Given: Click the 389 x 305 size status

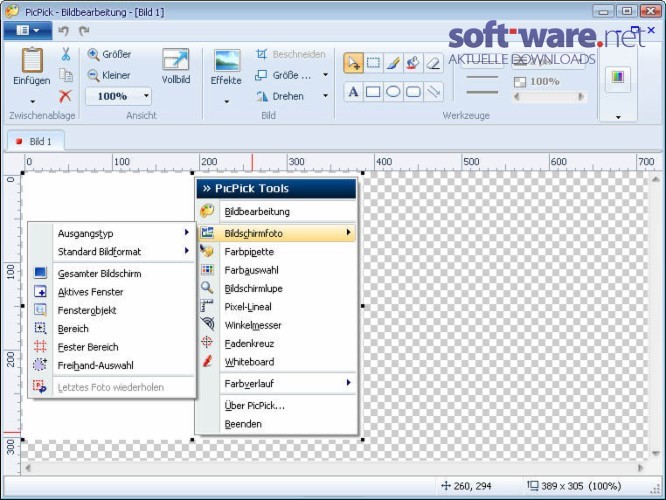Looking at the screenshot, I should 574,486.
